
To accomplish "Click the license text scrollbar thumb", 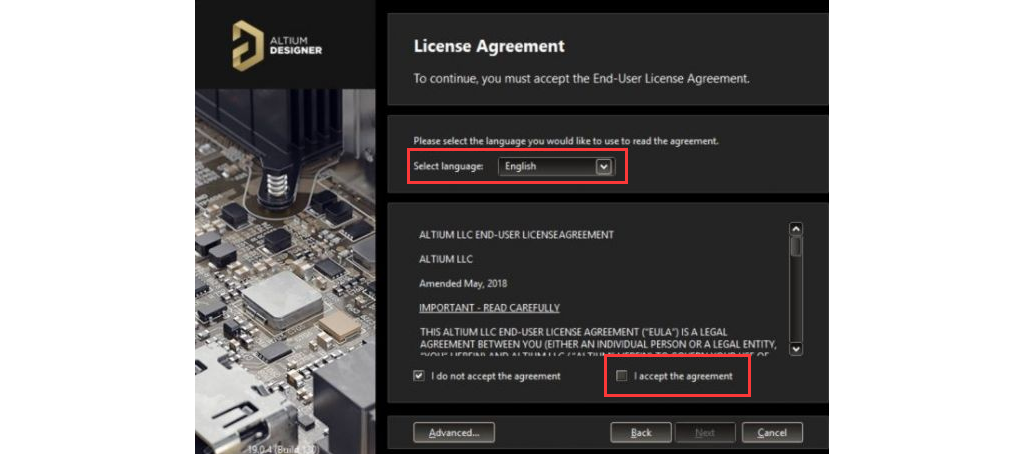I will tap(795, 246).
